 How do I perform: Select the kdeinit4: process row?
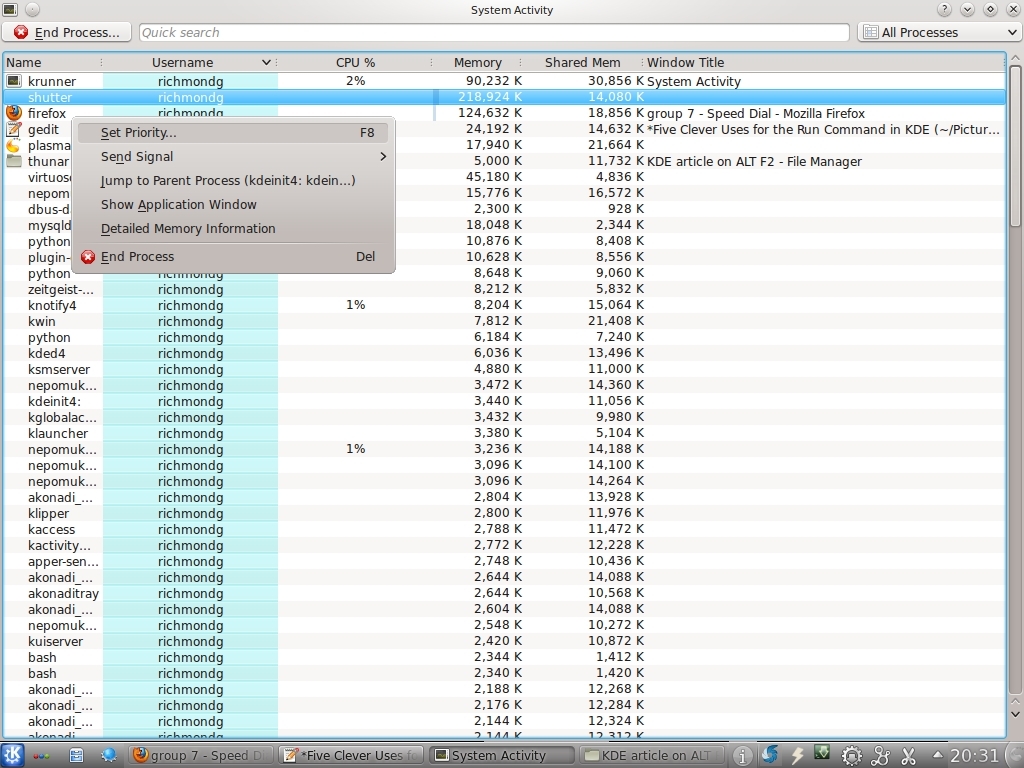click(x=504, y=401)
